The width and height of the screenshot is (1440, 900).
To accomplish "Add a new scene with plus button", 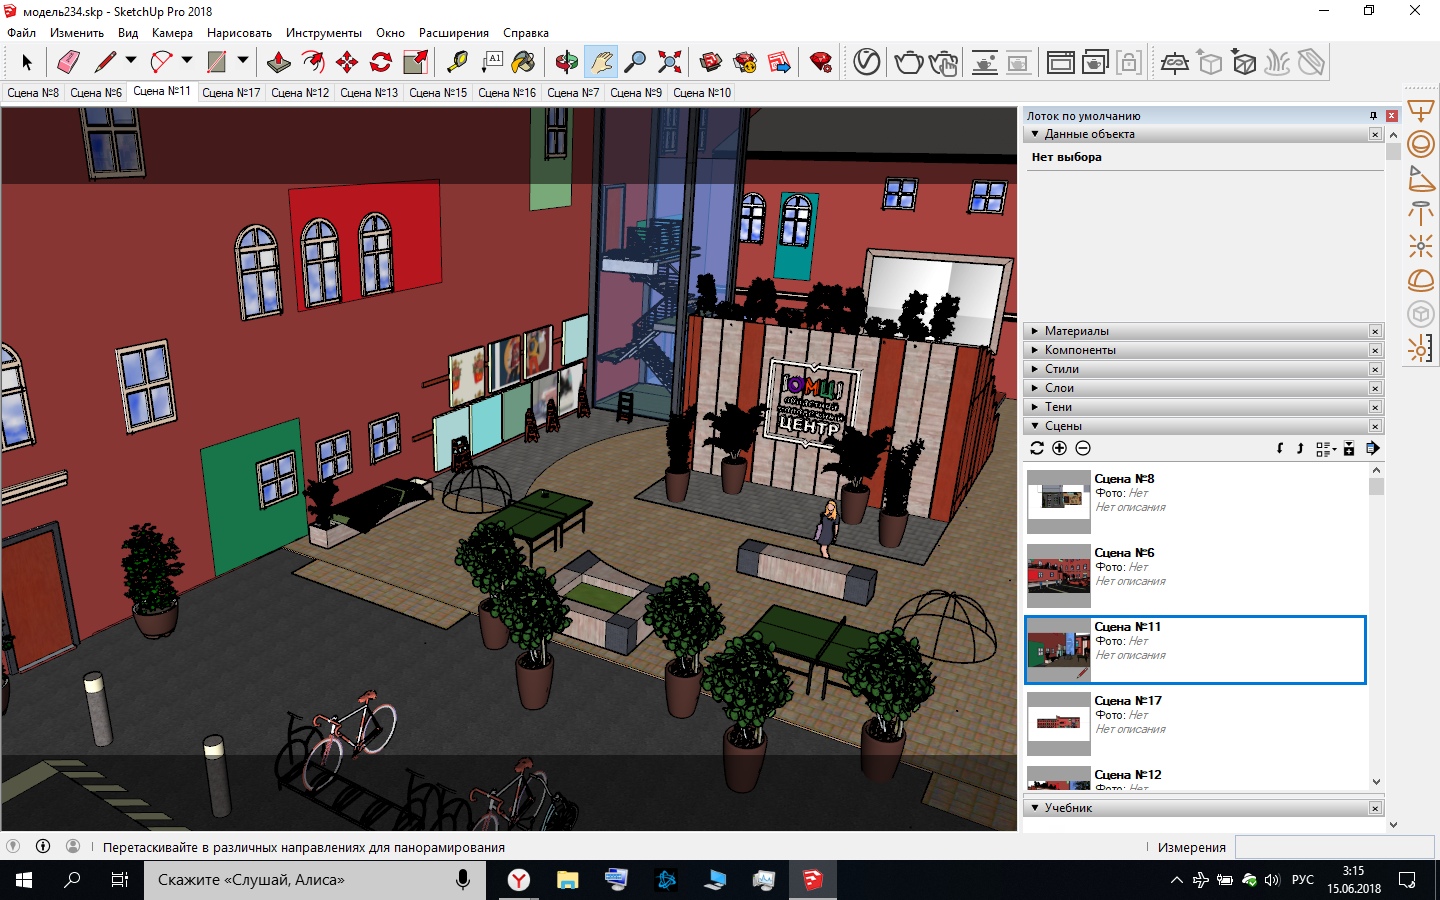I will [1060, 449].
